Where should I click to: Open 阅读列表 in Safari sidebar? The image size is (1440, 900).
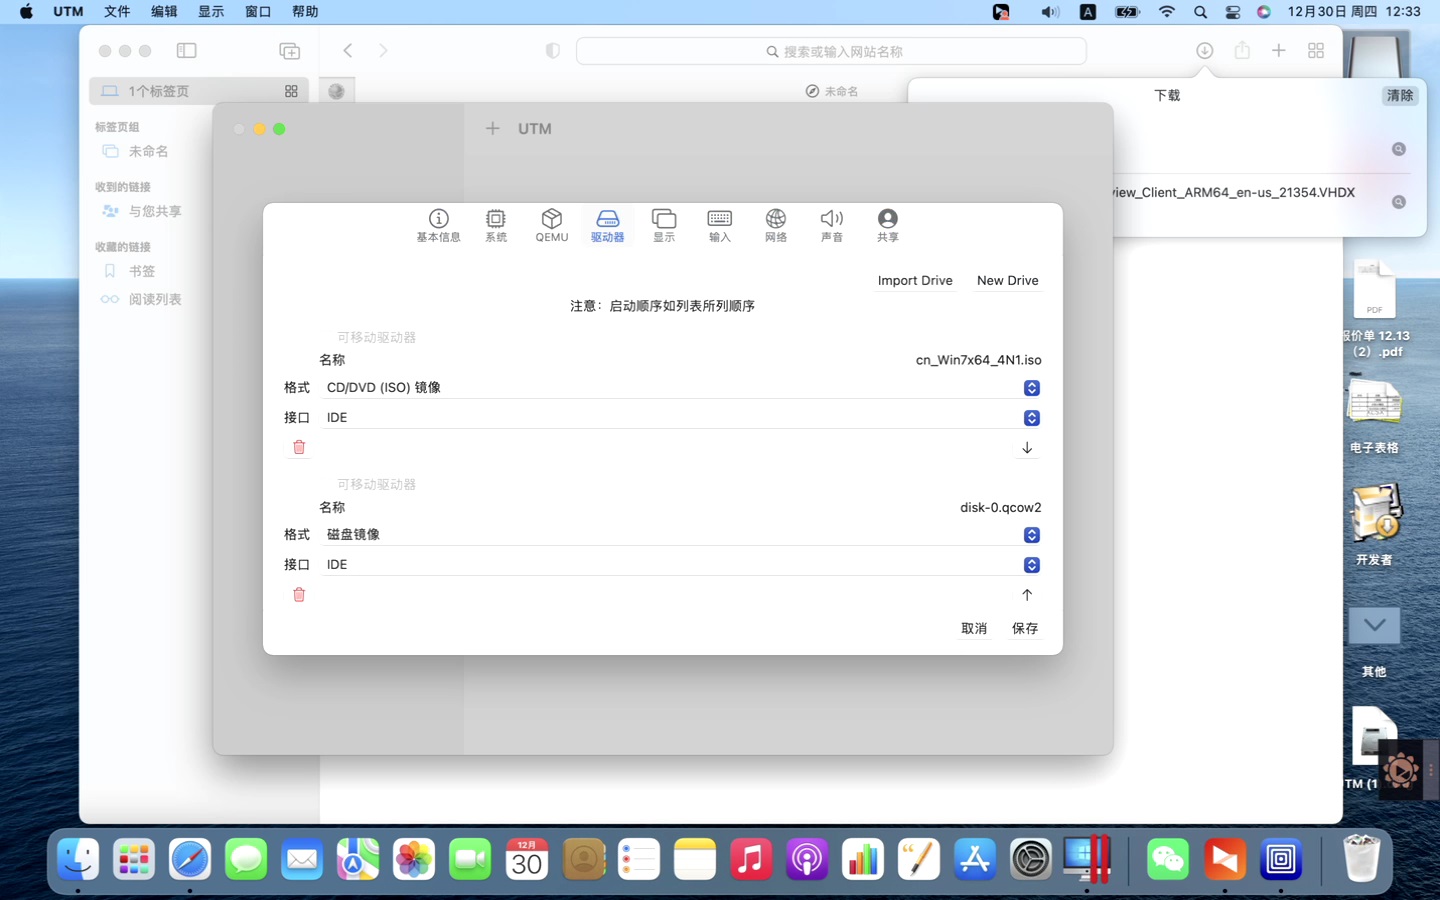point(142,299)
